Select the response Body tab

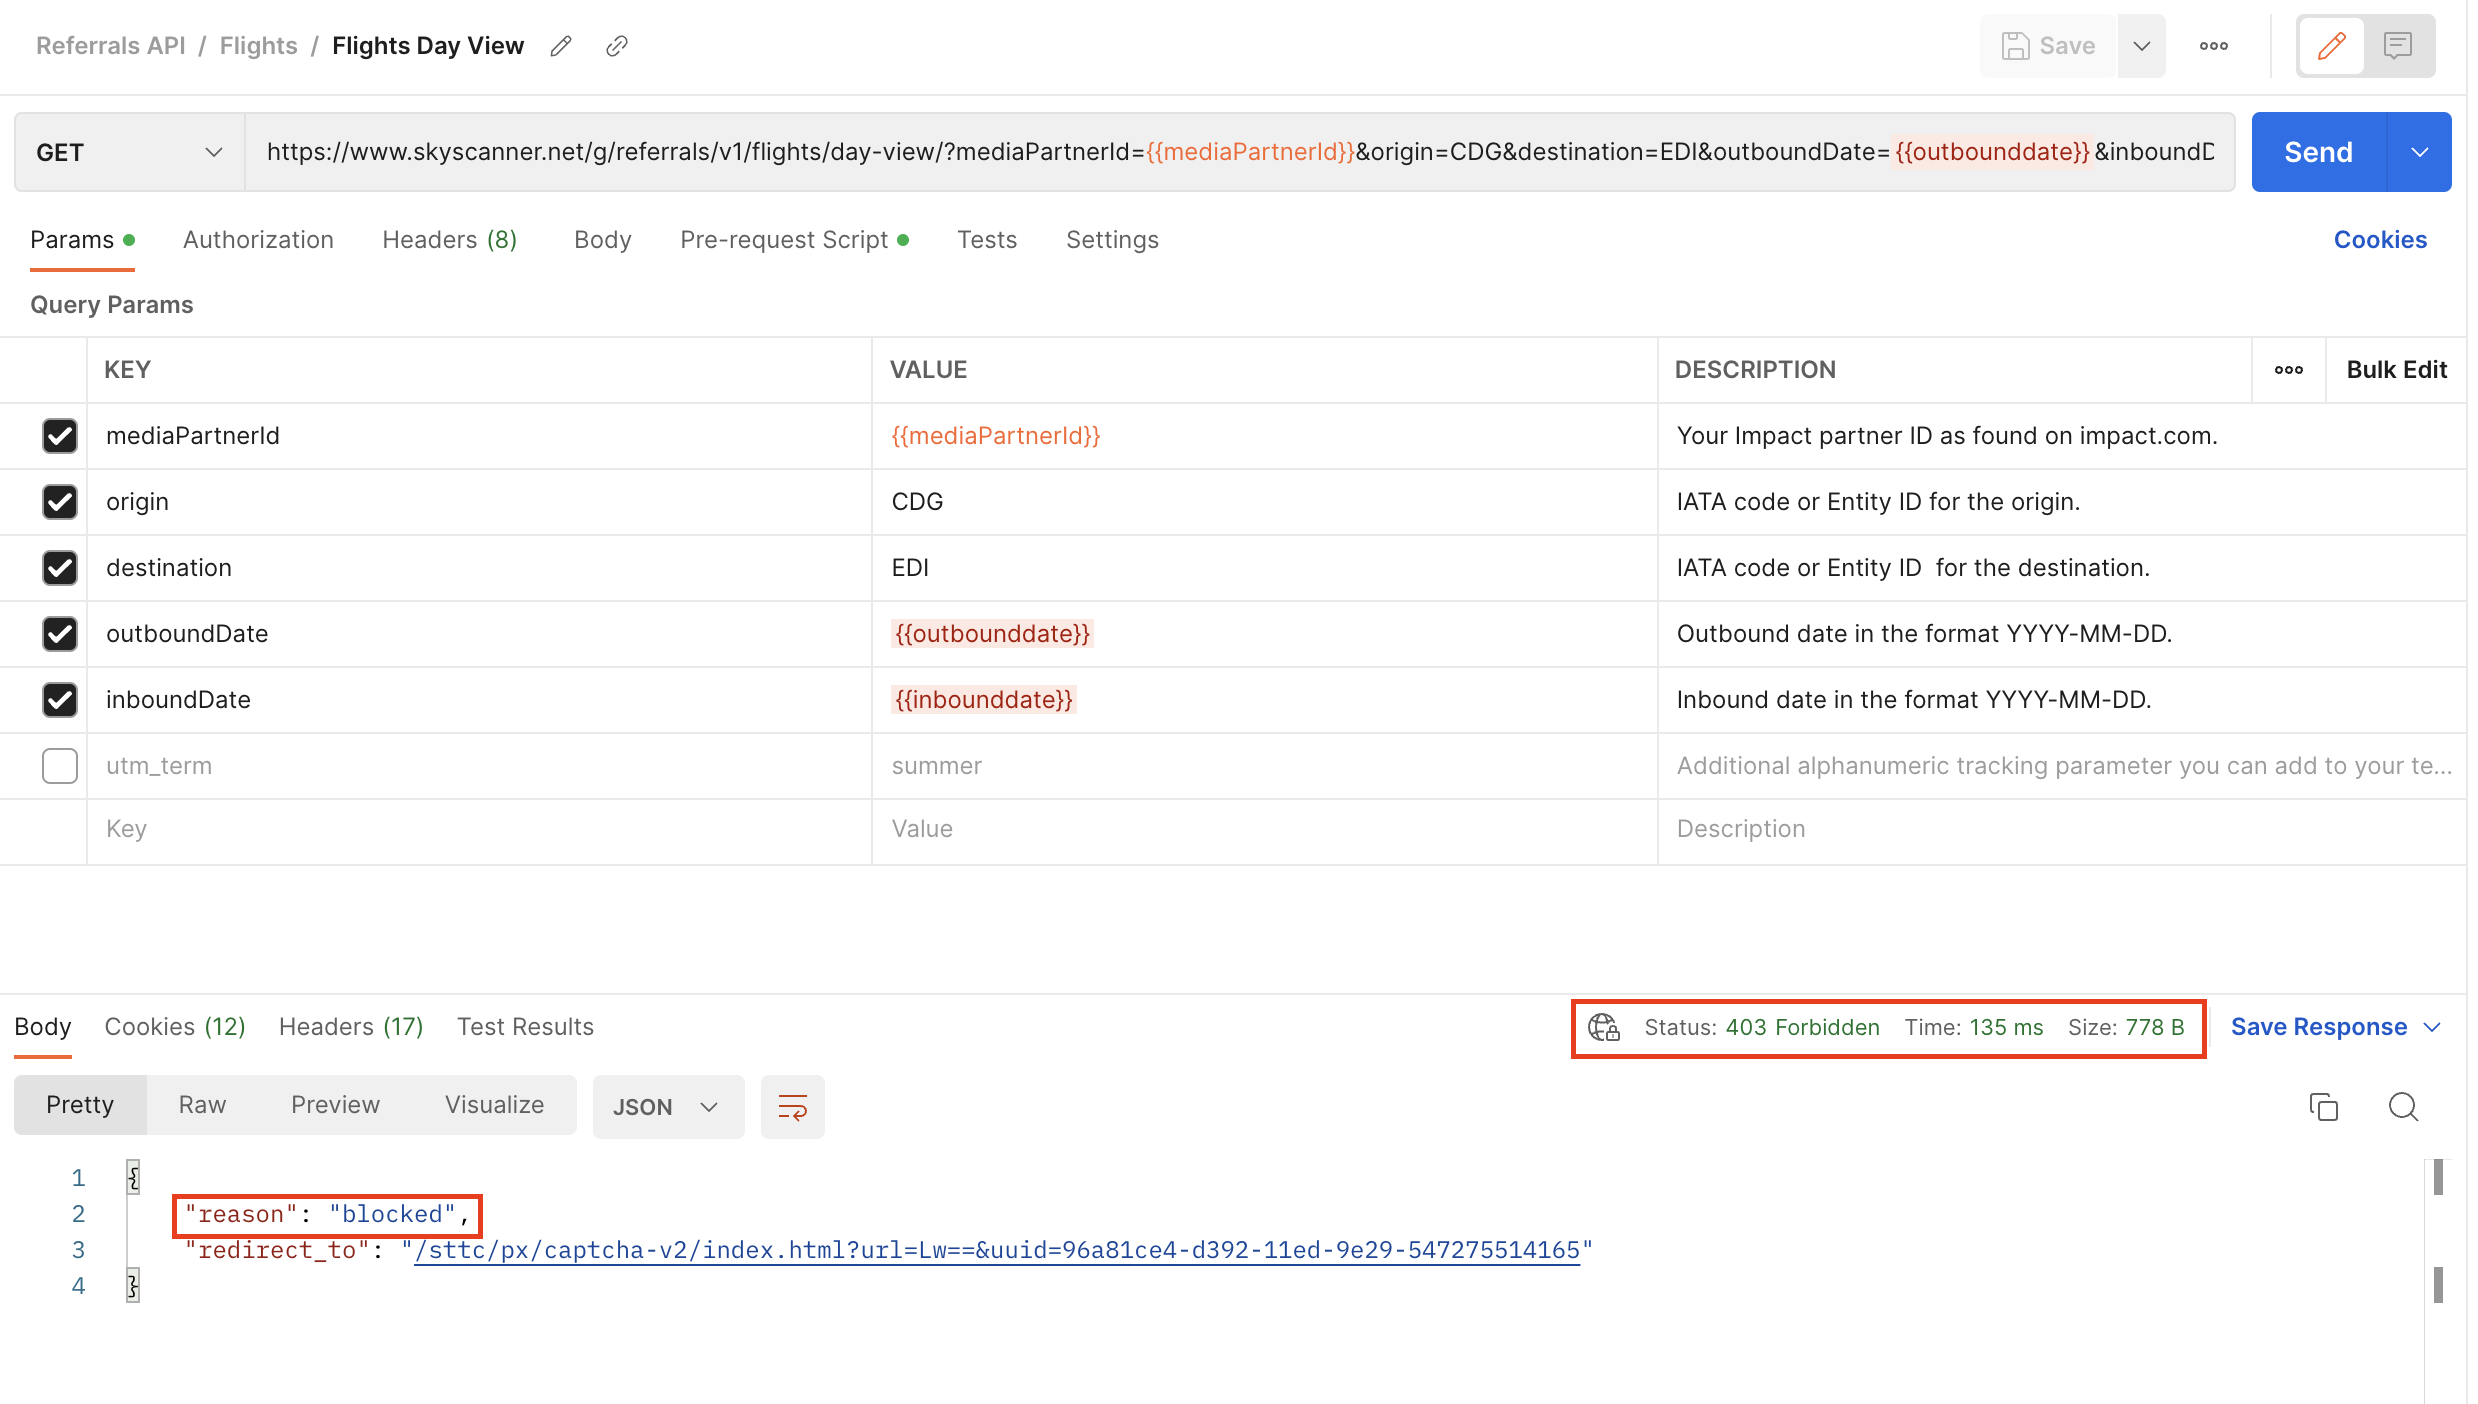tap(43, 1027)
